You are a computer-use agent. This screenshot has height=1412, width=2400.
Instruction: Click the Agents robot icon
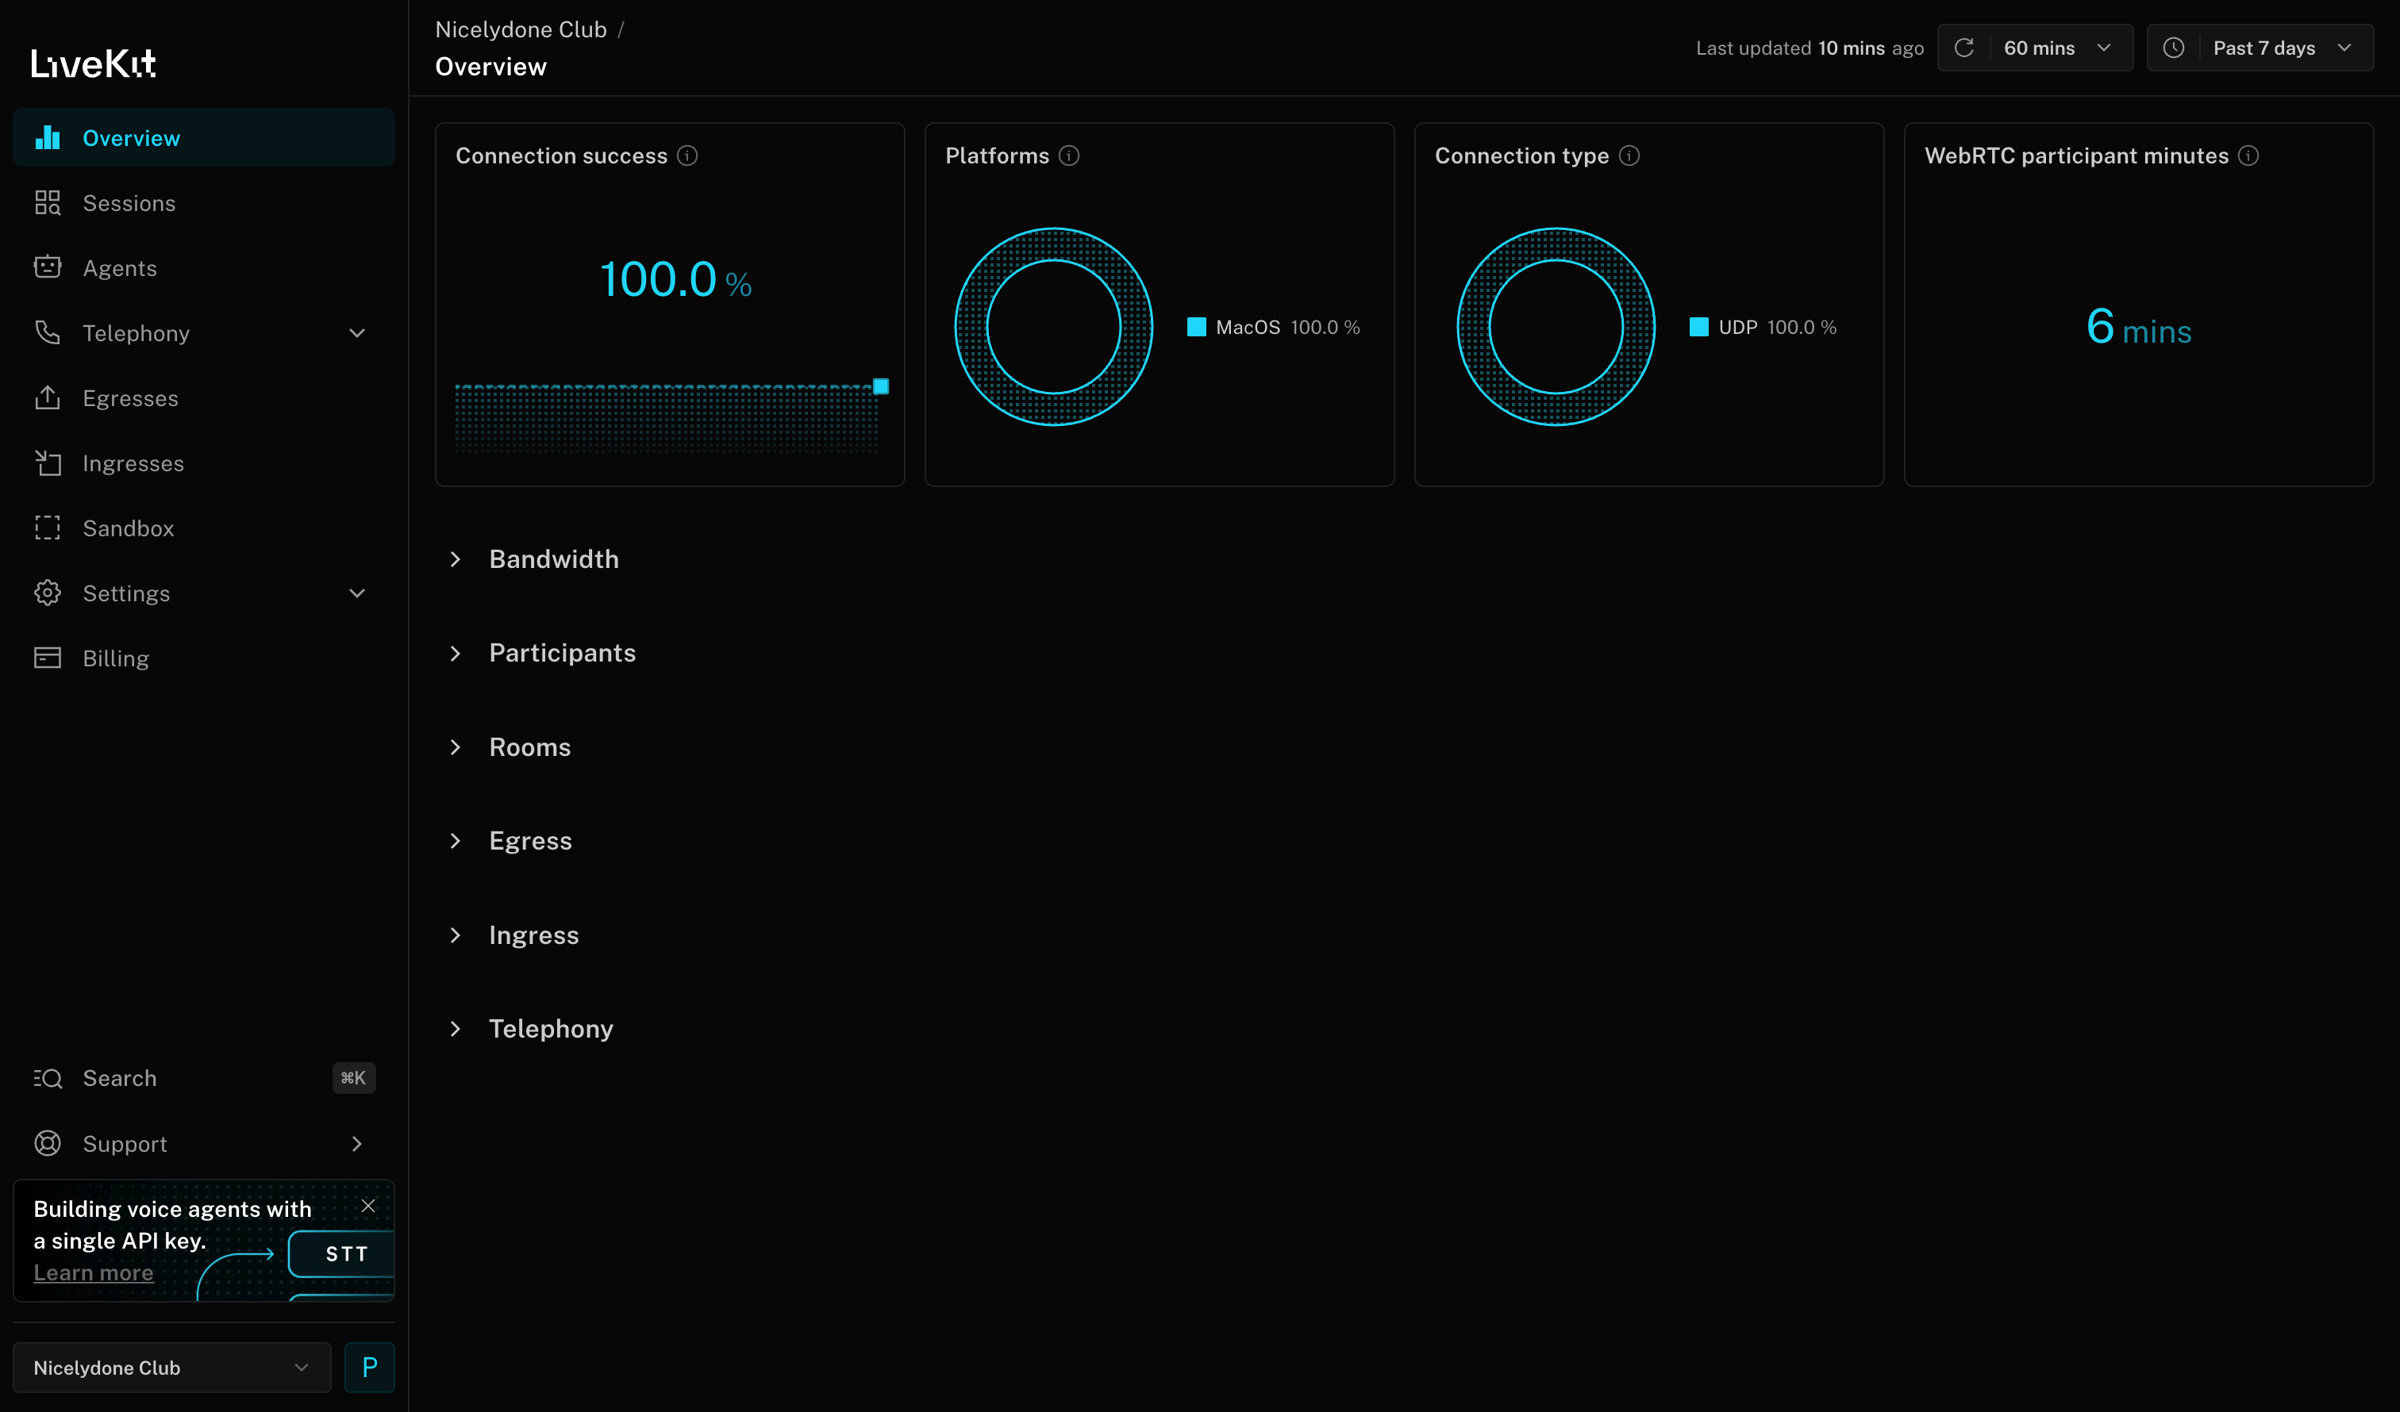tap(47, 268)
